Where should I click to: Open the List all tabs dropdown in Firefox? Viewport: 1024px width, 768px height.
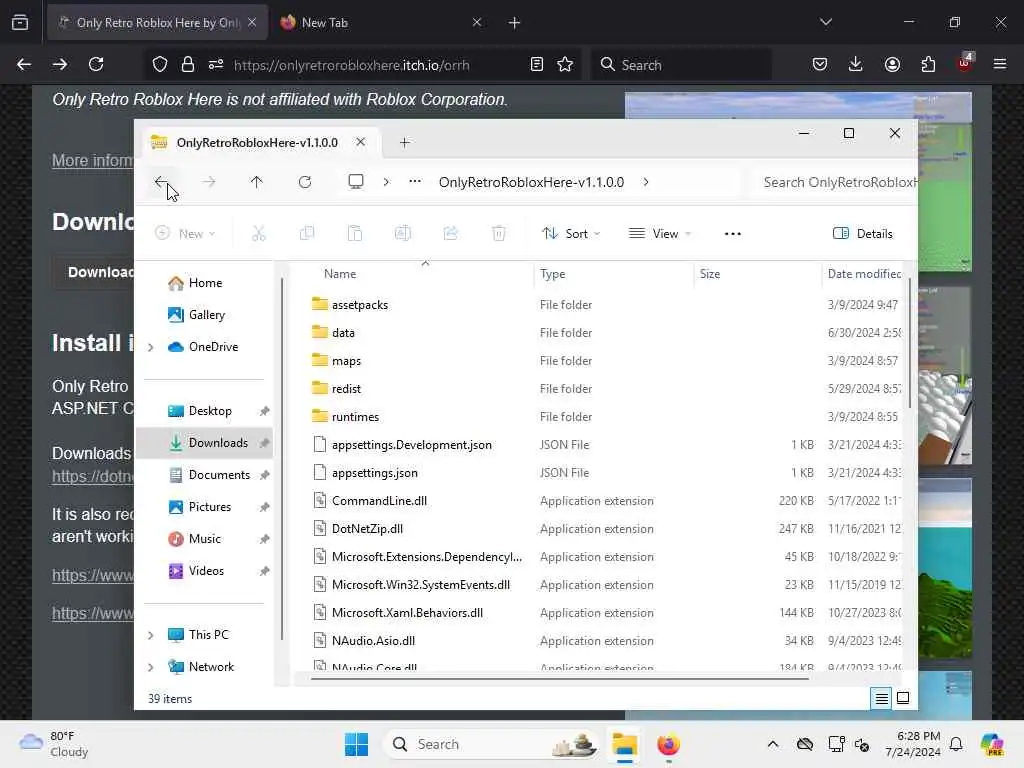(826, 22)
